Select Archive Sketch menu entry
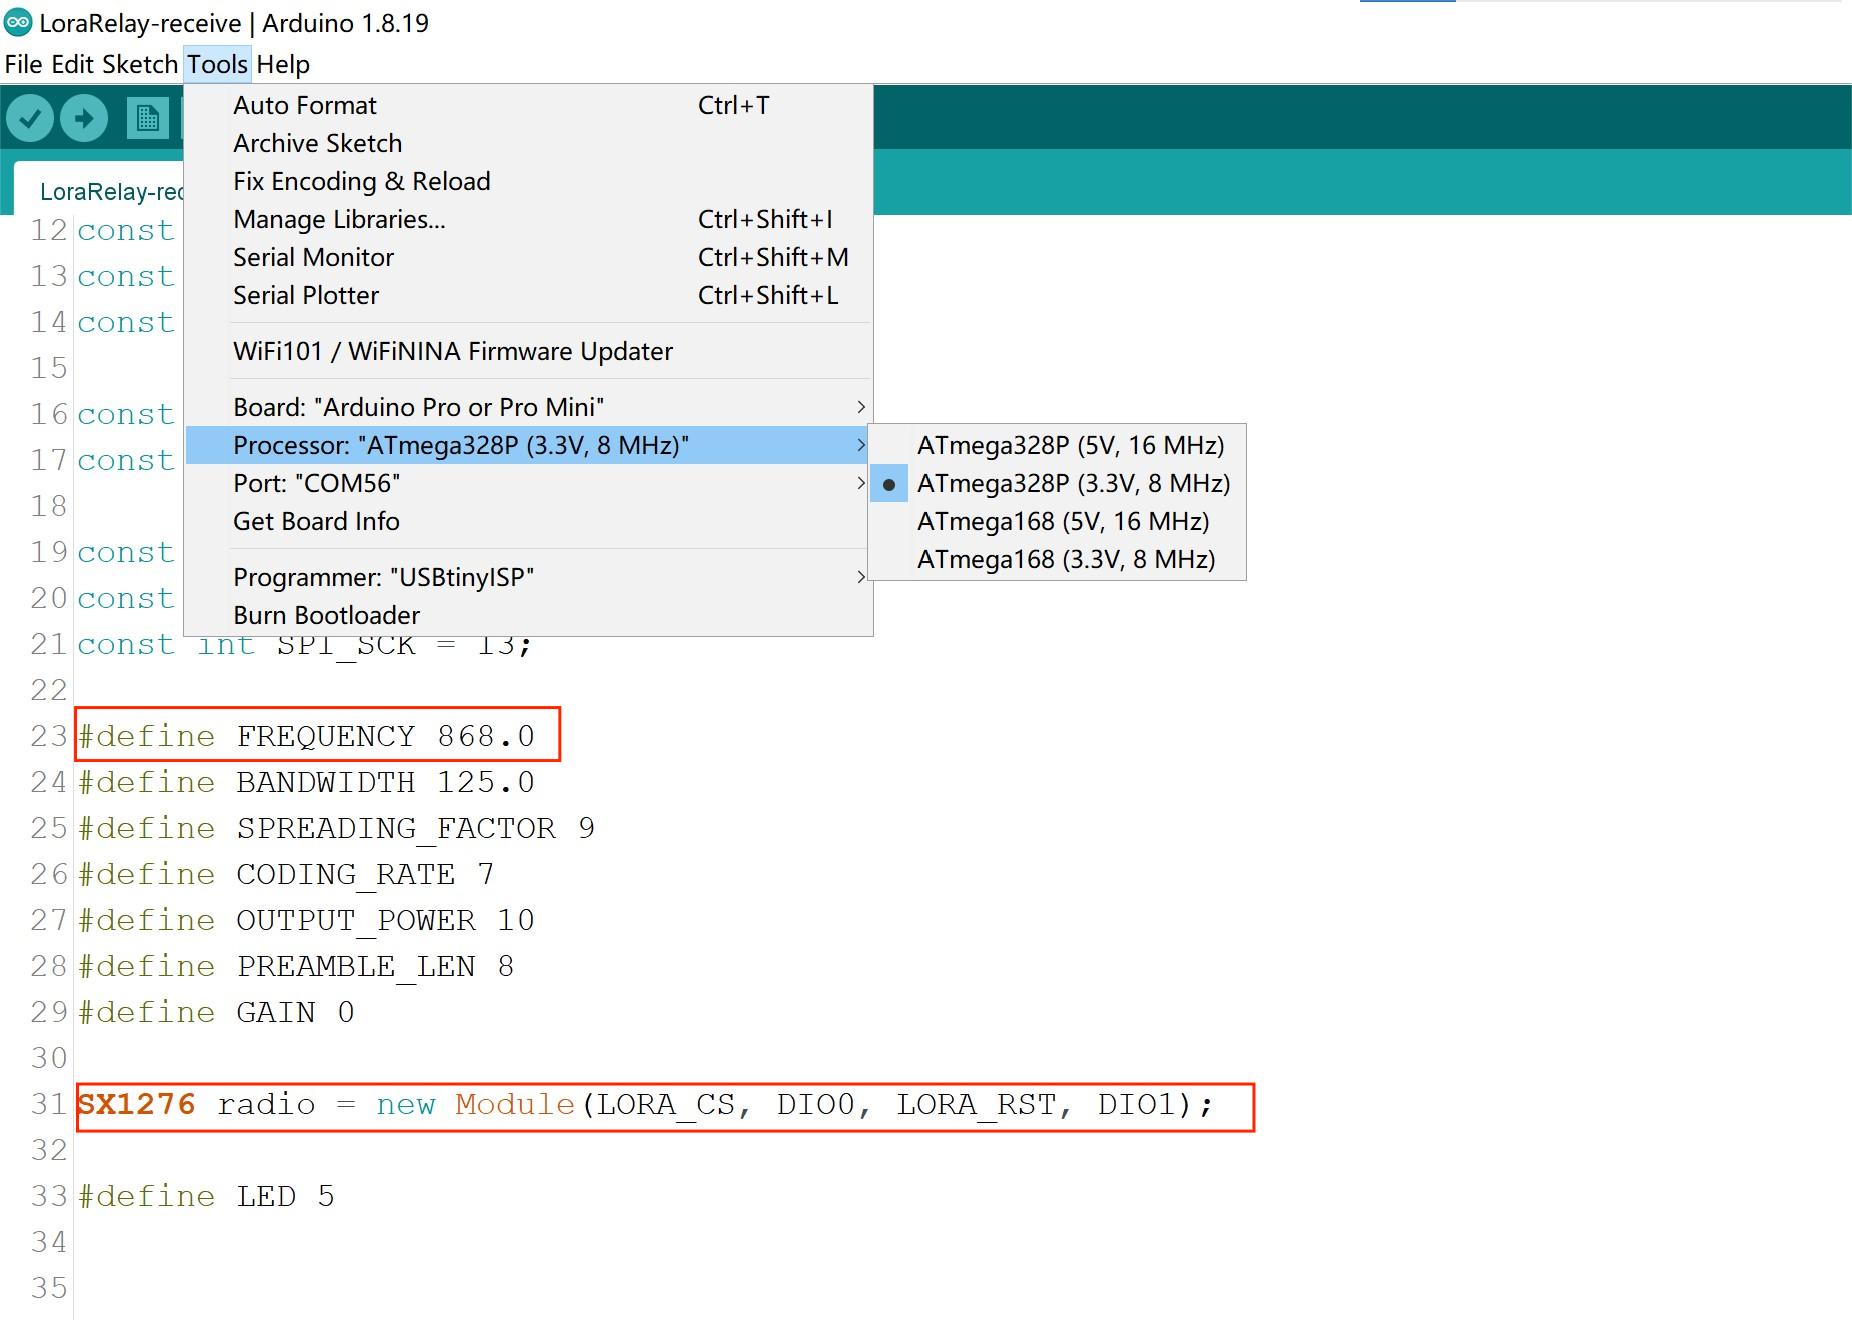1852x1320 pixels. tap(529, 143)
